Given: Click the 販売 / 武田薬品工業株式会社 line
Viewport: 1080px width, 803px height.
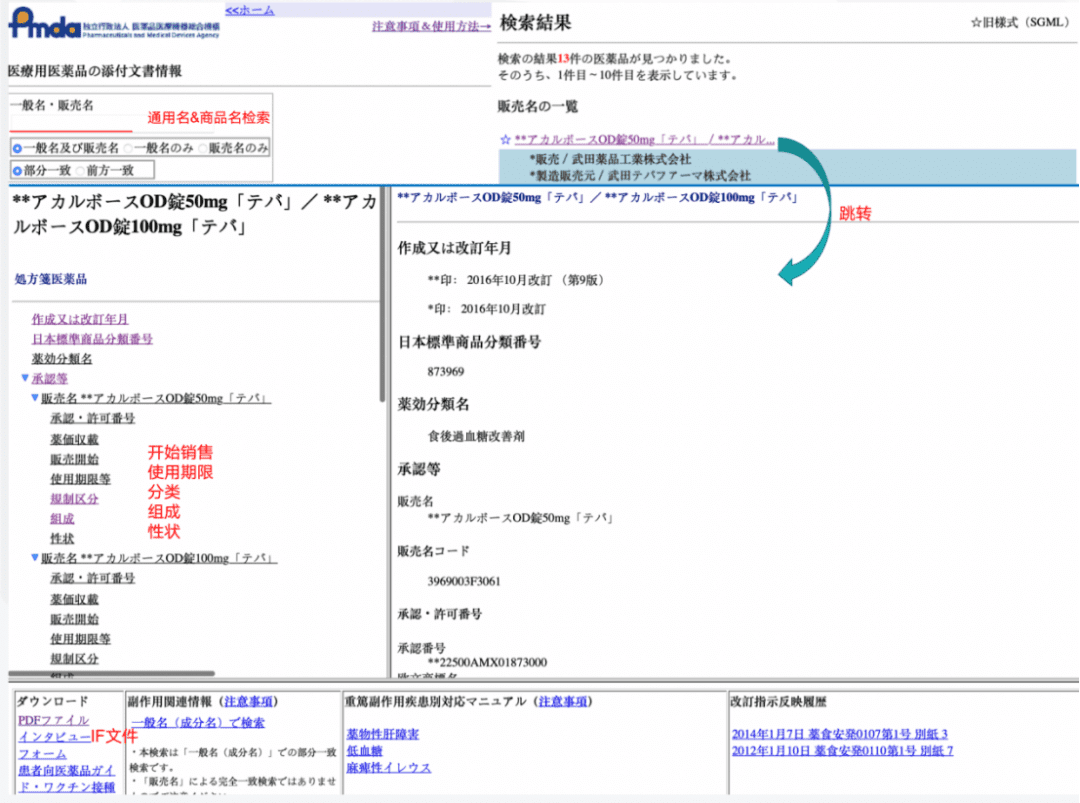Looking at the screenshot, I should pos(610,159).
